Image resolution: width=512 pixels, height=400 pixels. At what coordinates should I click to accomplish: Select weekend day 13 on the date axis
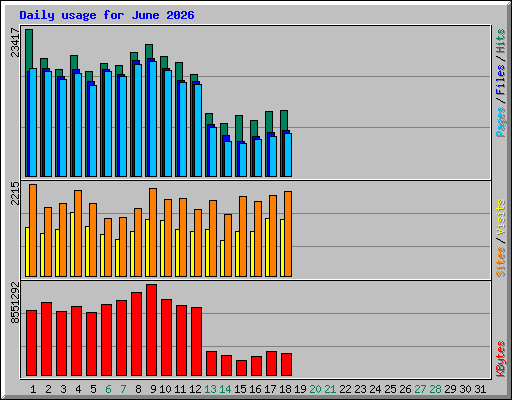point(210,389)
